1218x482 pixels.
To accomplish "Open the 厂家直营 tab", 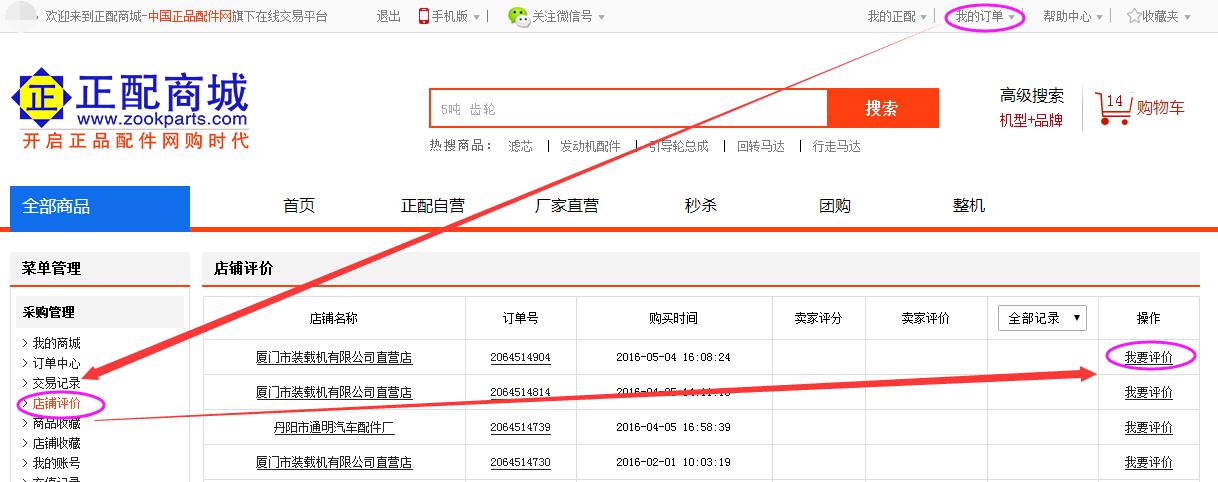I will [x=567, y=206].
